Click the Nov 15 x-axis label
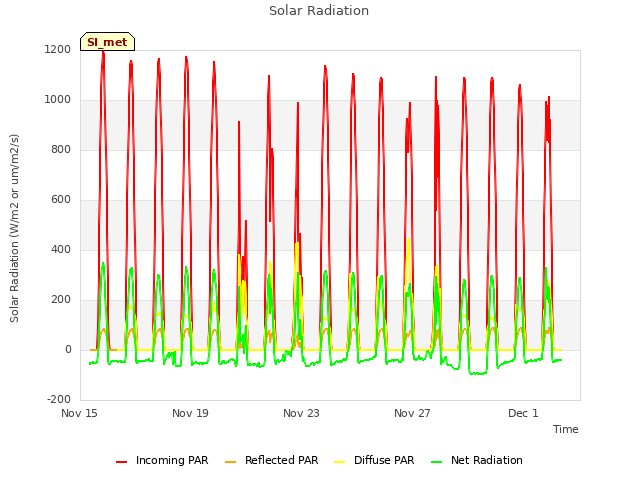 click(79, 413)
